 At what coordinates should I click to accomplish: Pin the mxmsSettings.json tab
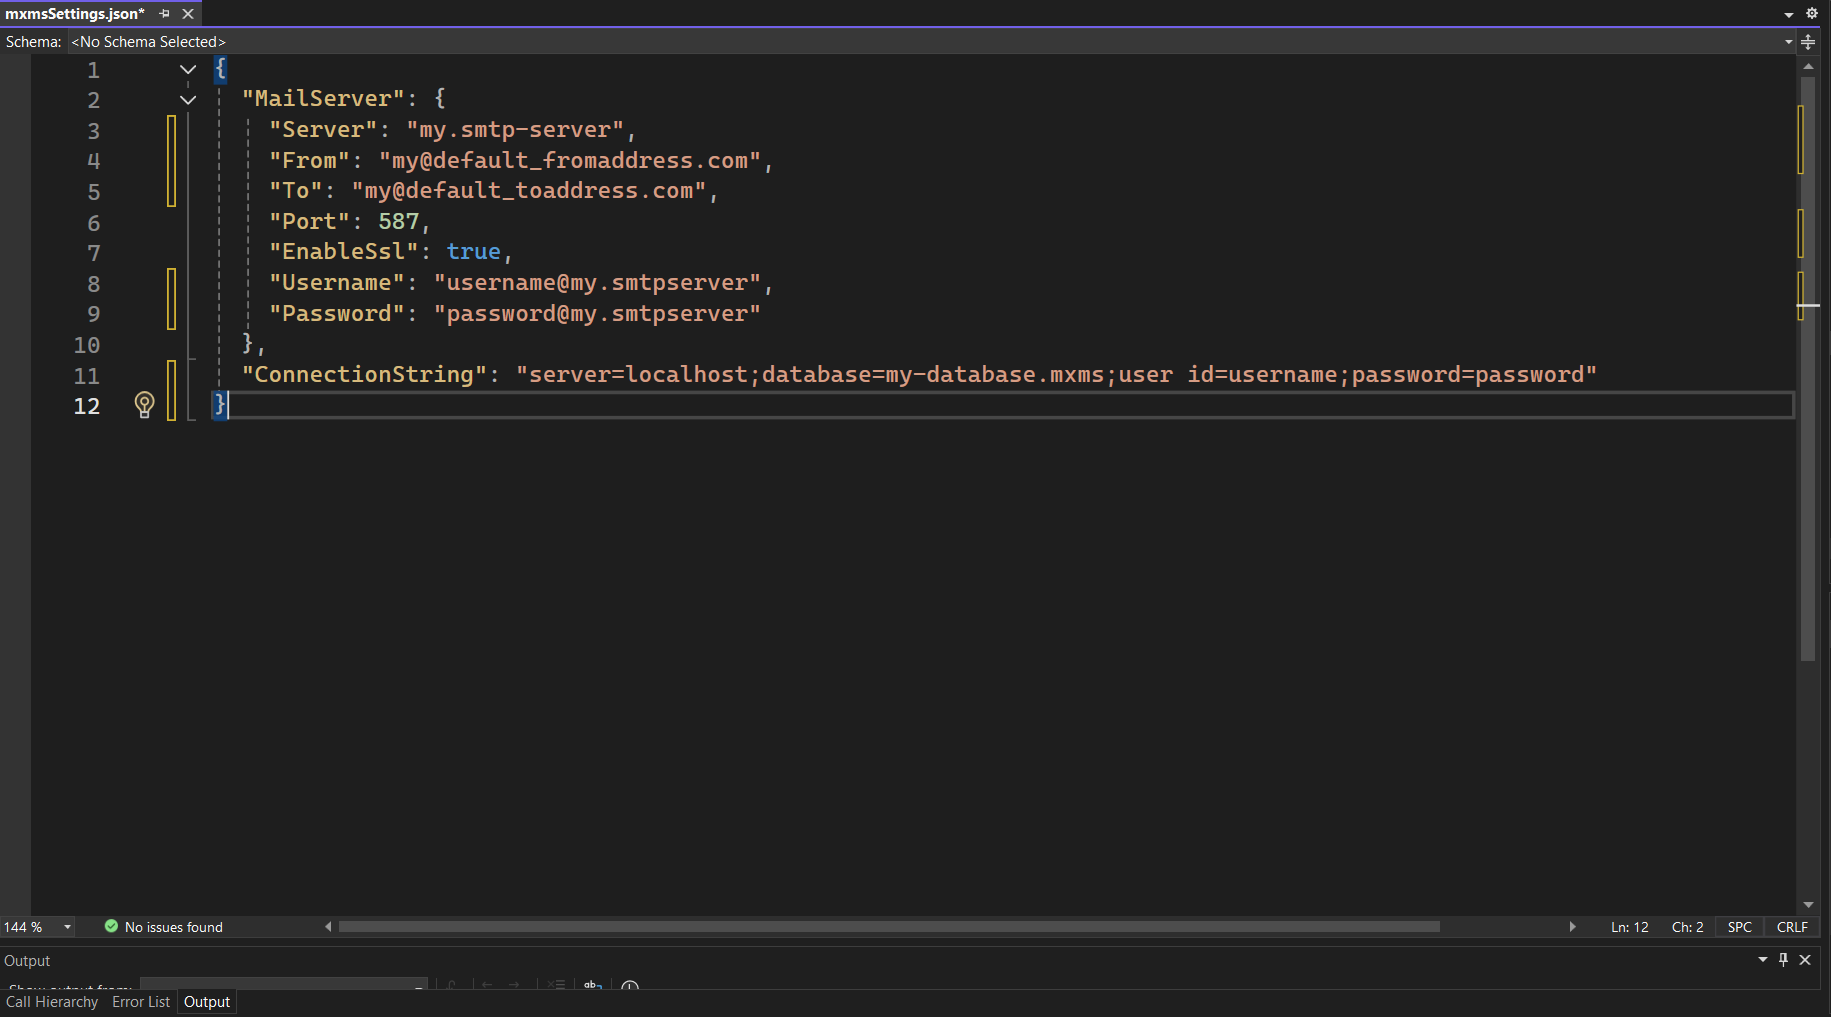coord(165,14)
